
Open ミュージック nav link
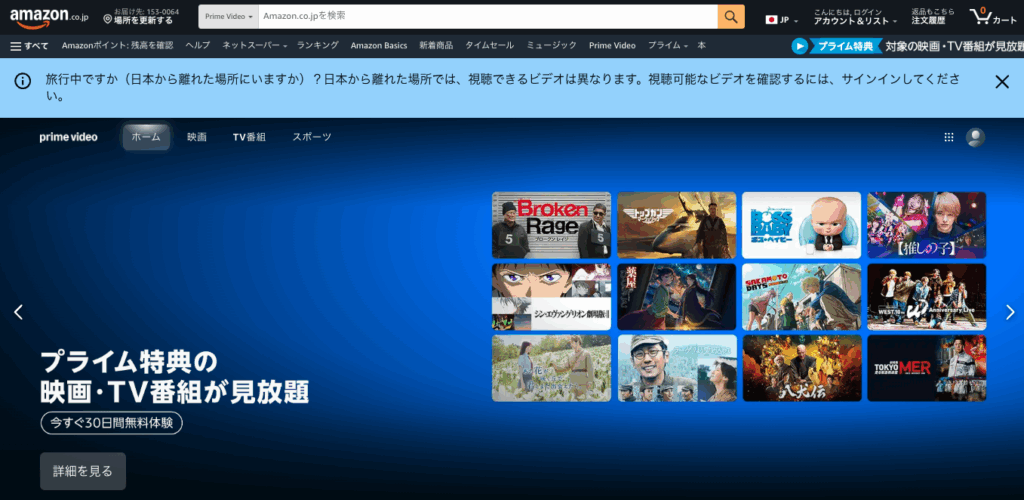click(551, 46)
